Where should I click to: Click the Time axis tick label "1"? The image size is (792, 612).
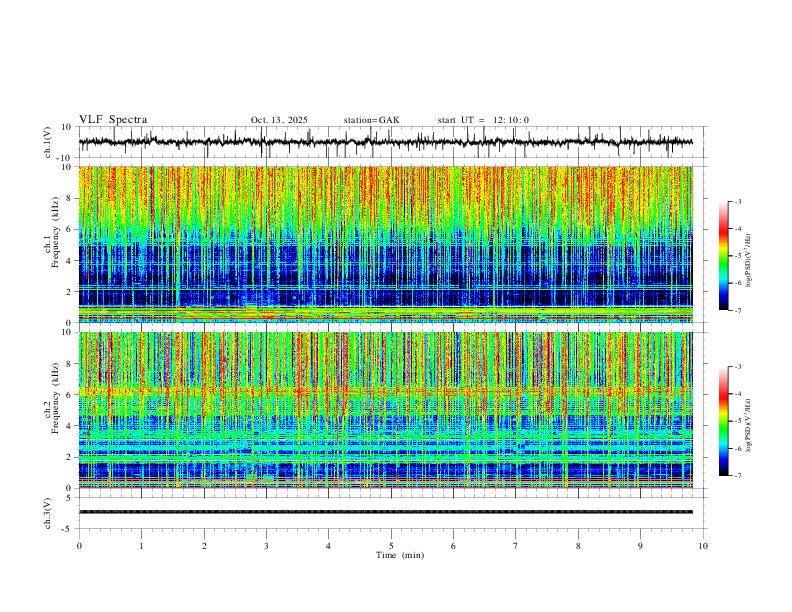(141, 546)
